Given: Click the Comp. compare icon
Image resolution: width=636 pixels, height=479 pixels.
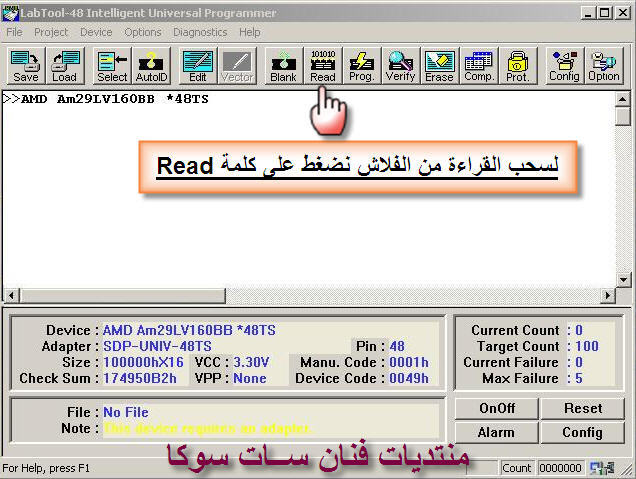Looking at the screenshot, I should tap(479, 66).
